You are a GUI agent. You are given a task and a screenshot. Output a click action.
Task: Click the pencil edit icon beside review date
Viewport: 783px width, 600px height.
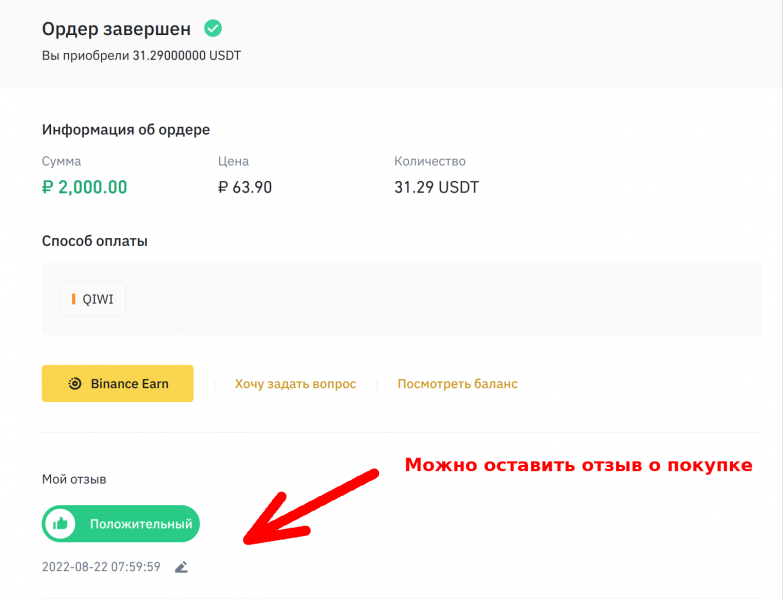click(181, 567)
